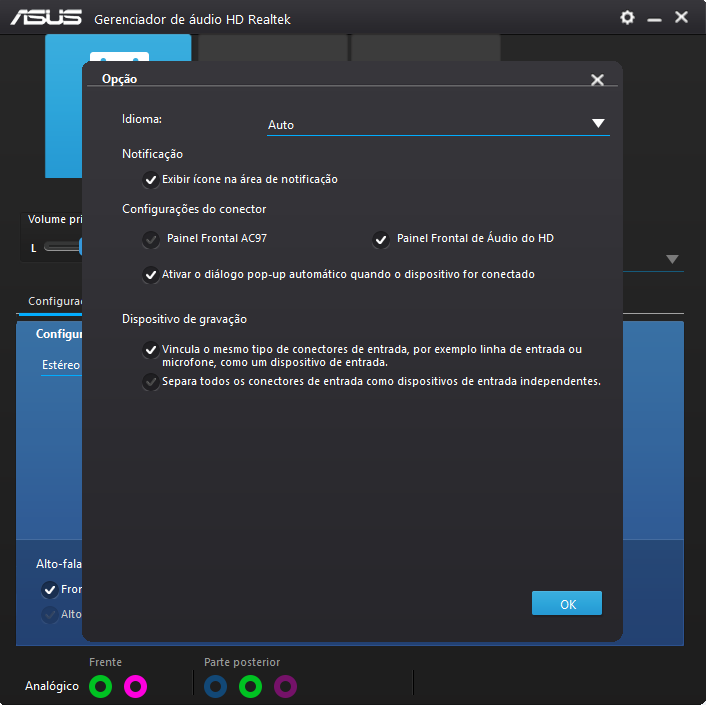Image resolution: width=706 pixels, height=705 pixels.
Task: Toggle Exibir ícone na área de notificação
Action: (151, 180)
